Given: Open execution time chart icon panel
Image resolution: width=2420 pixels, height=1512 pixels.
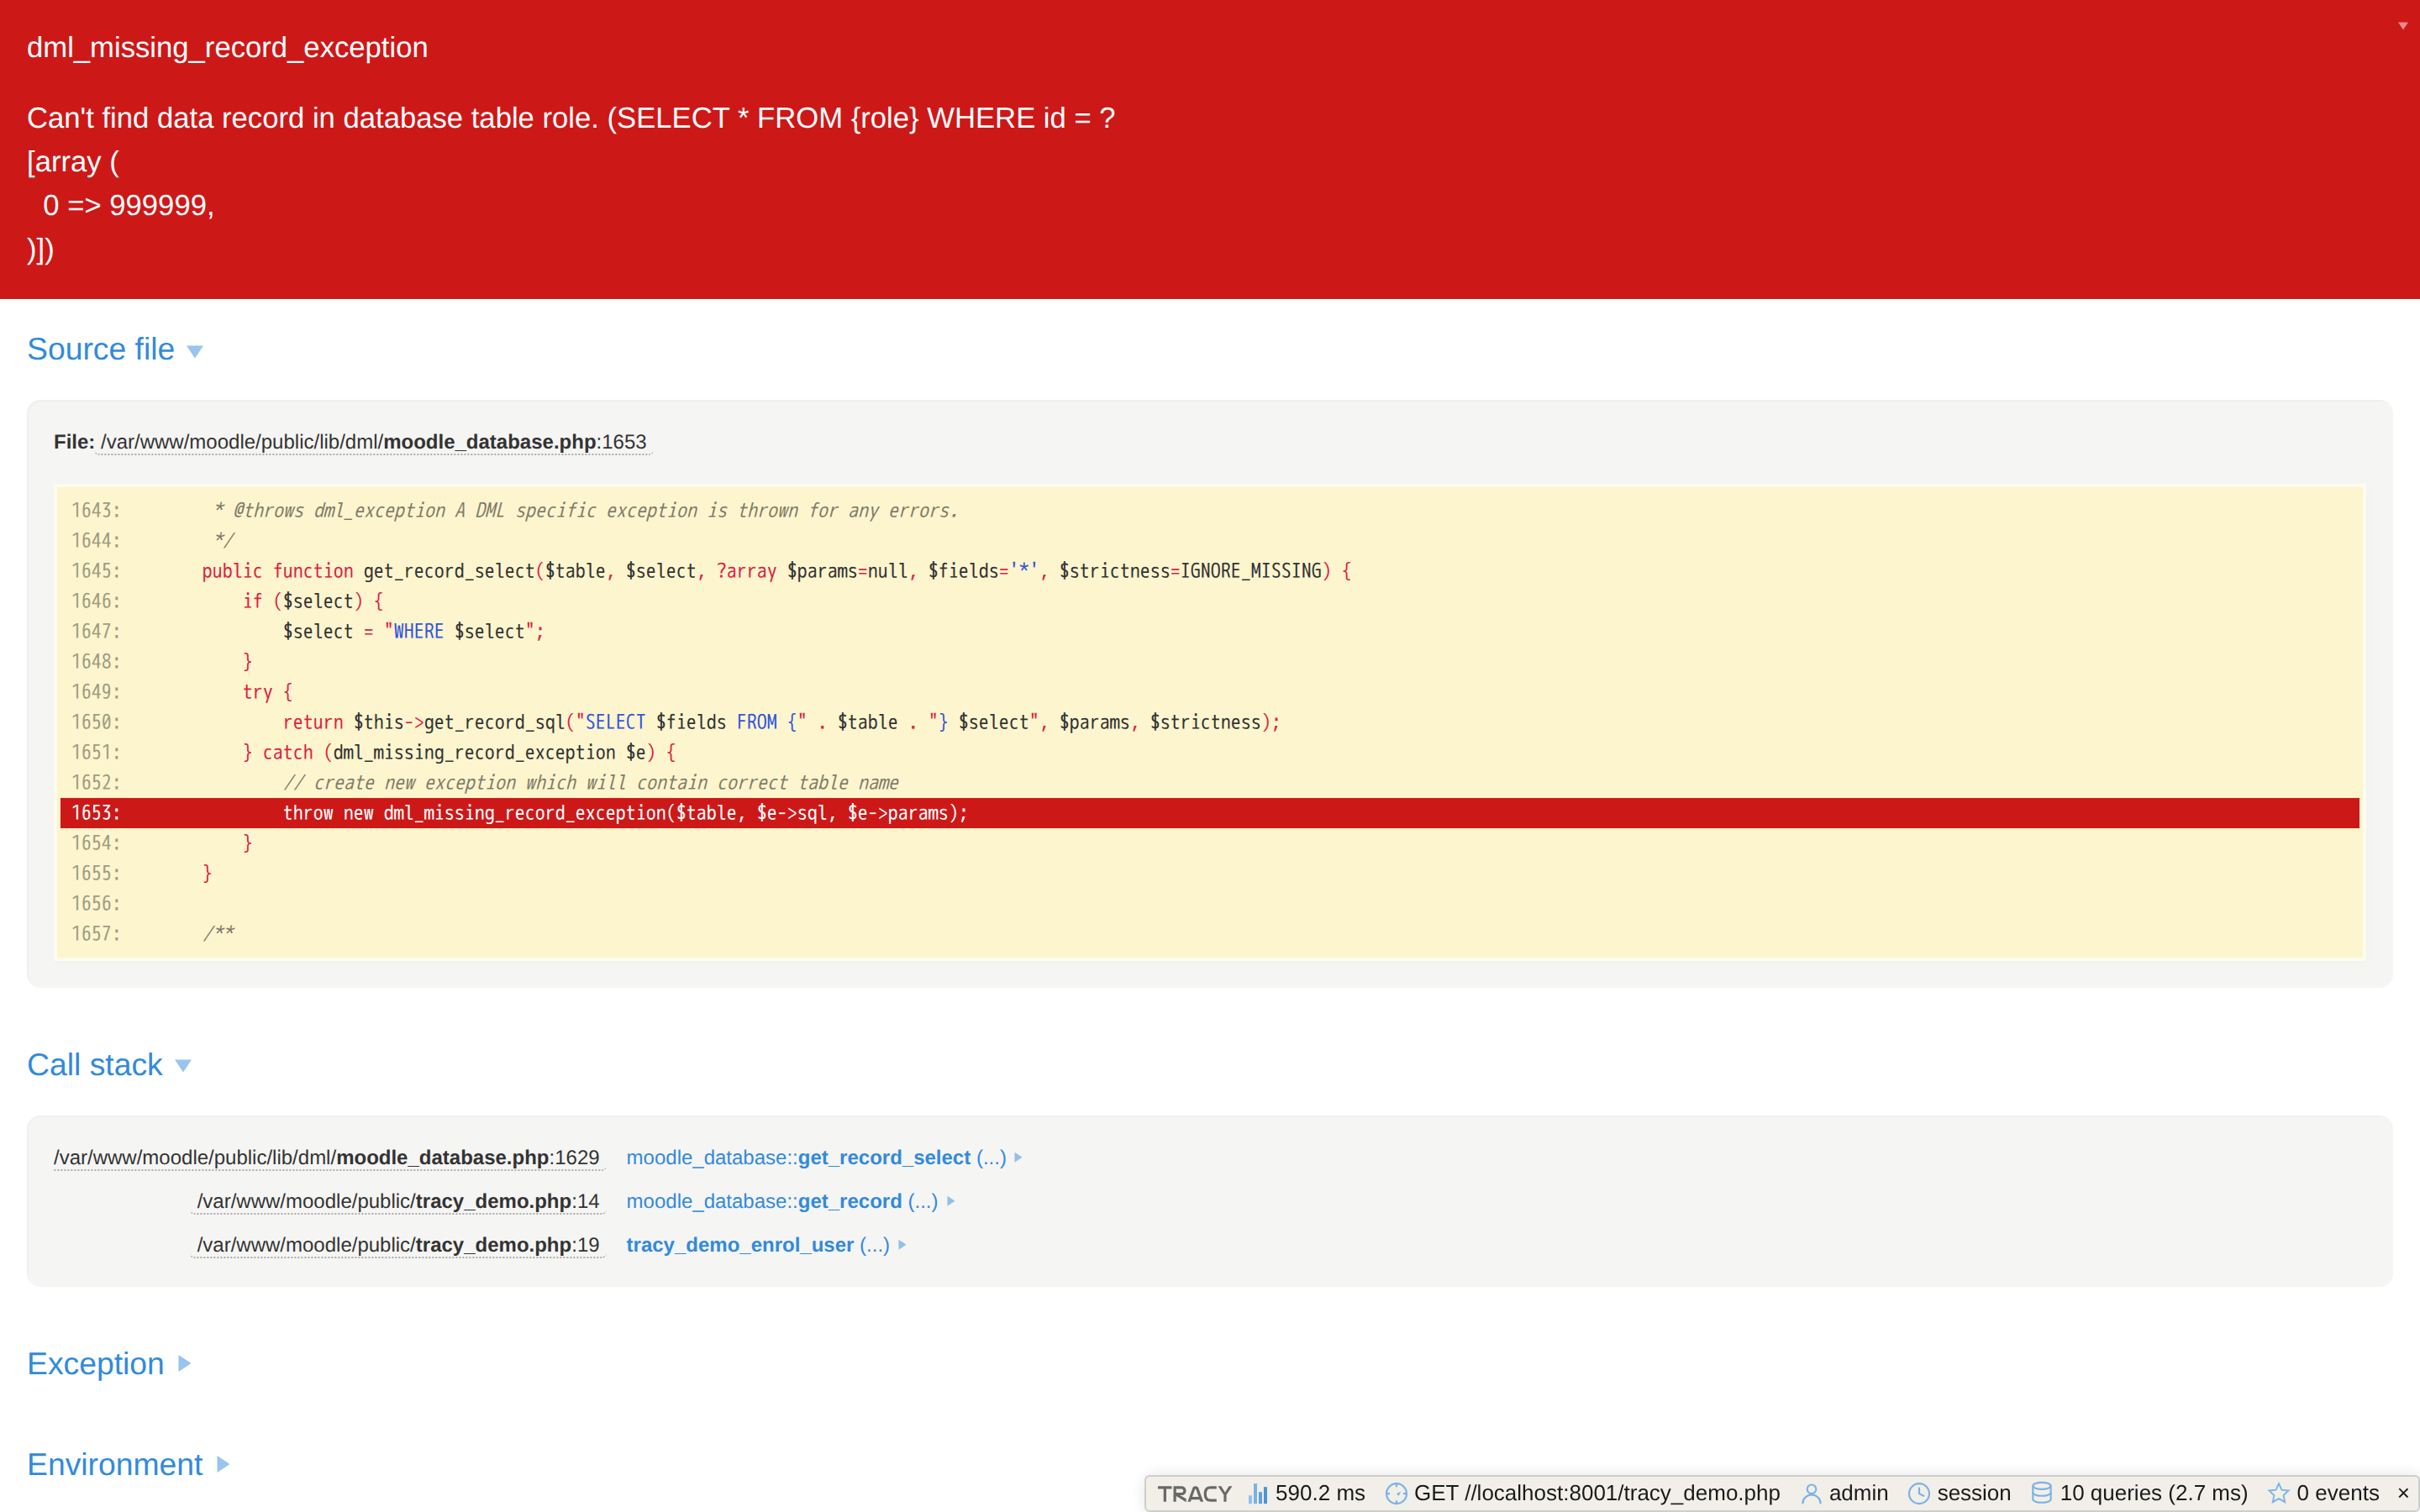Looking at the screenshot, I should [1258, 1494].
